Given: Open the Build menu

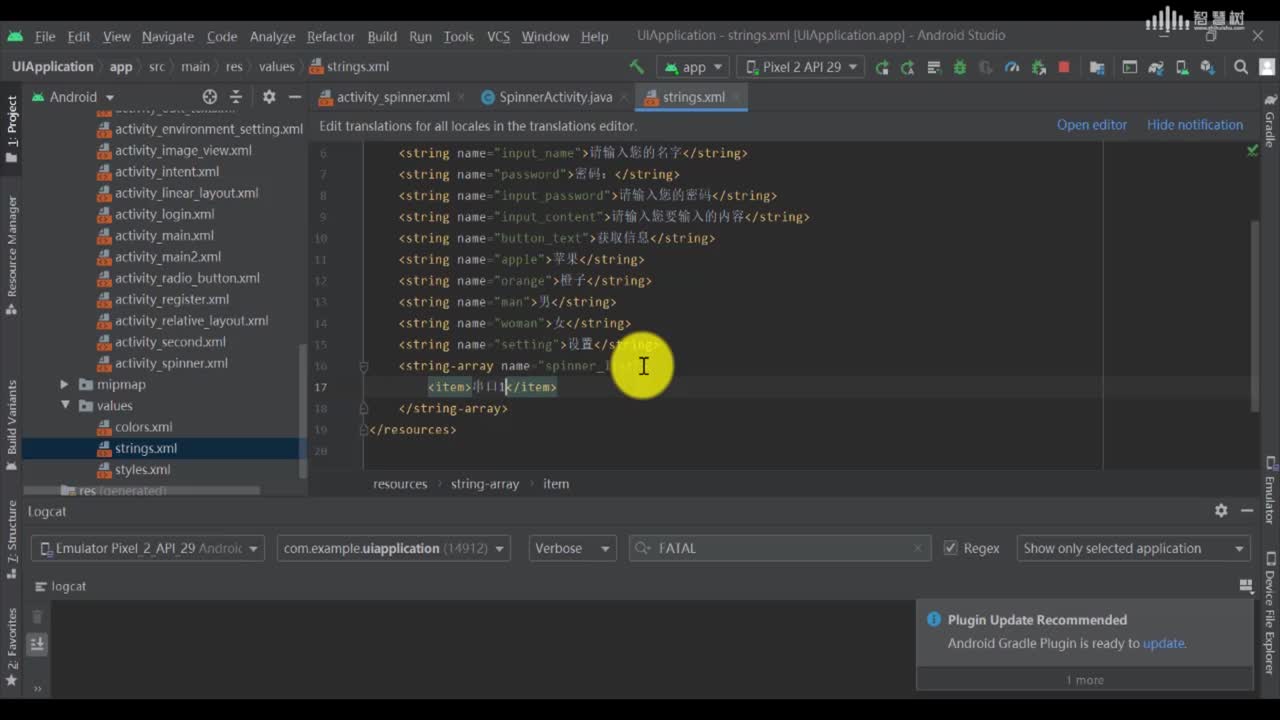Looking at the screenshot, I should (382, 36).
